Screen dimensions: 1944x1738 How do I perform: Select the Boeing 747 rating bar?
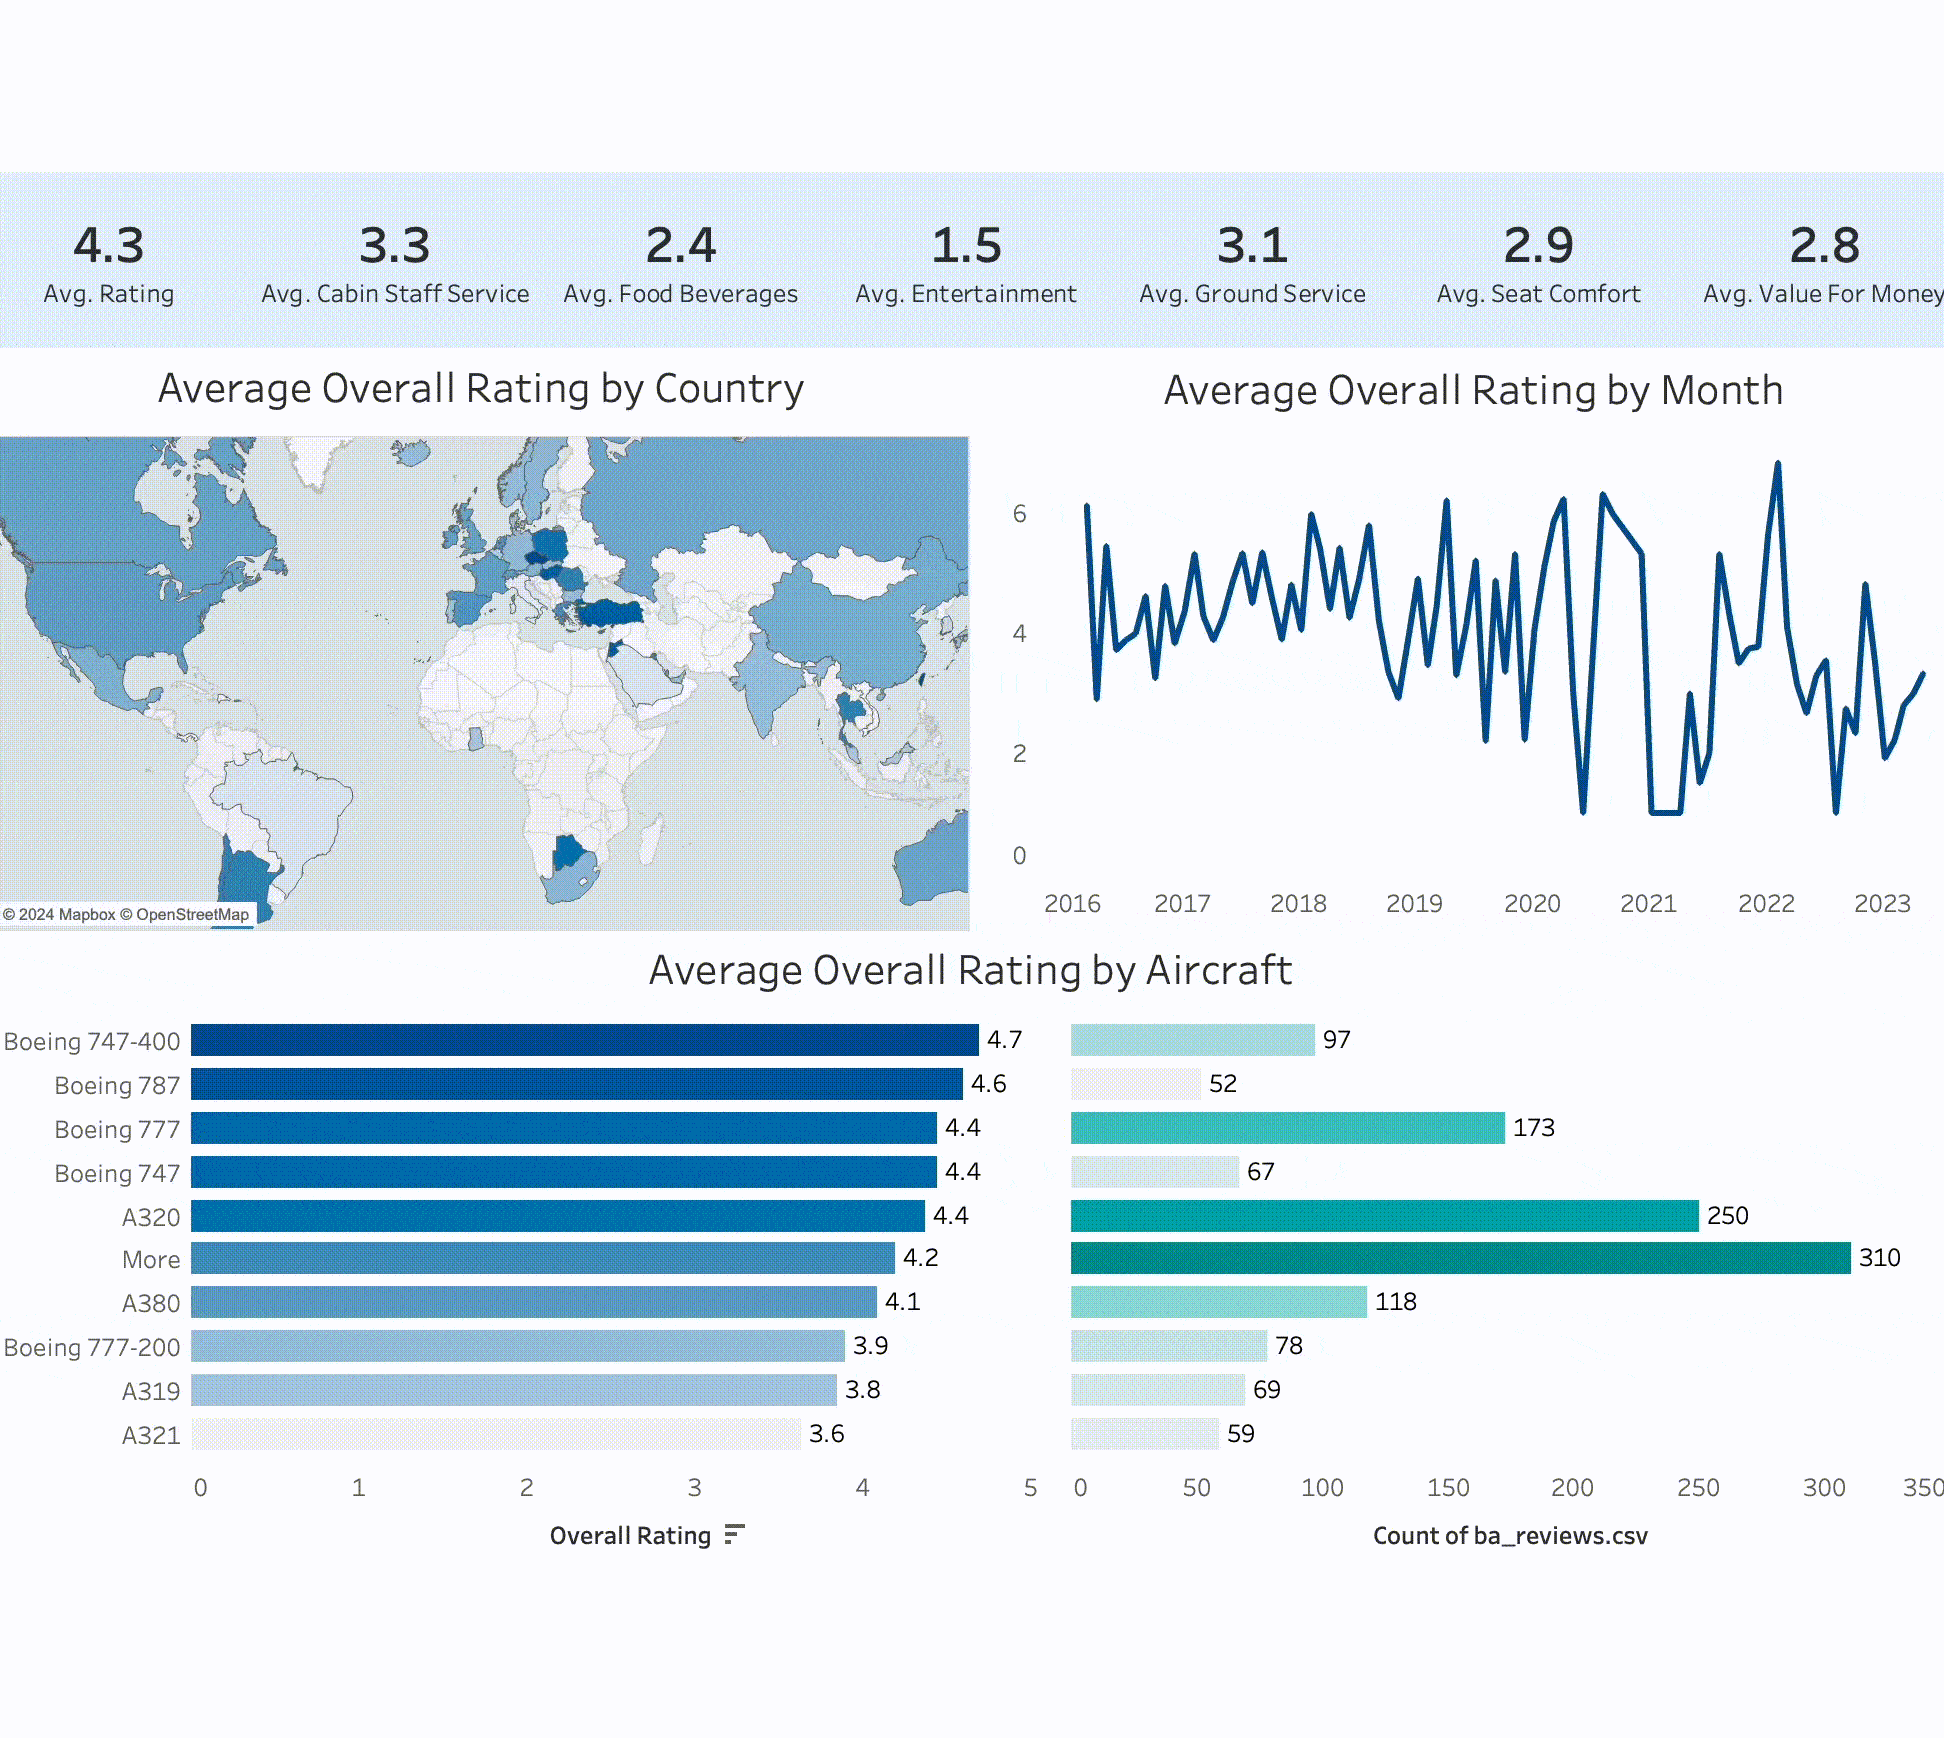(564, 1172)
